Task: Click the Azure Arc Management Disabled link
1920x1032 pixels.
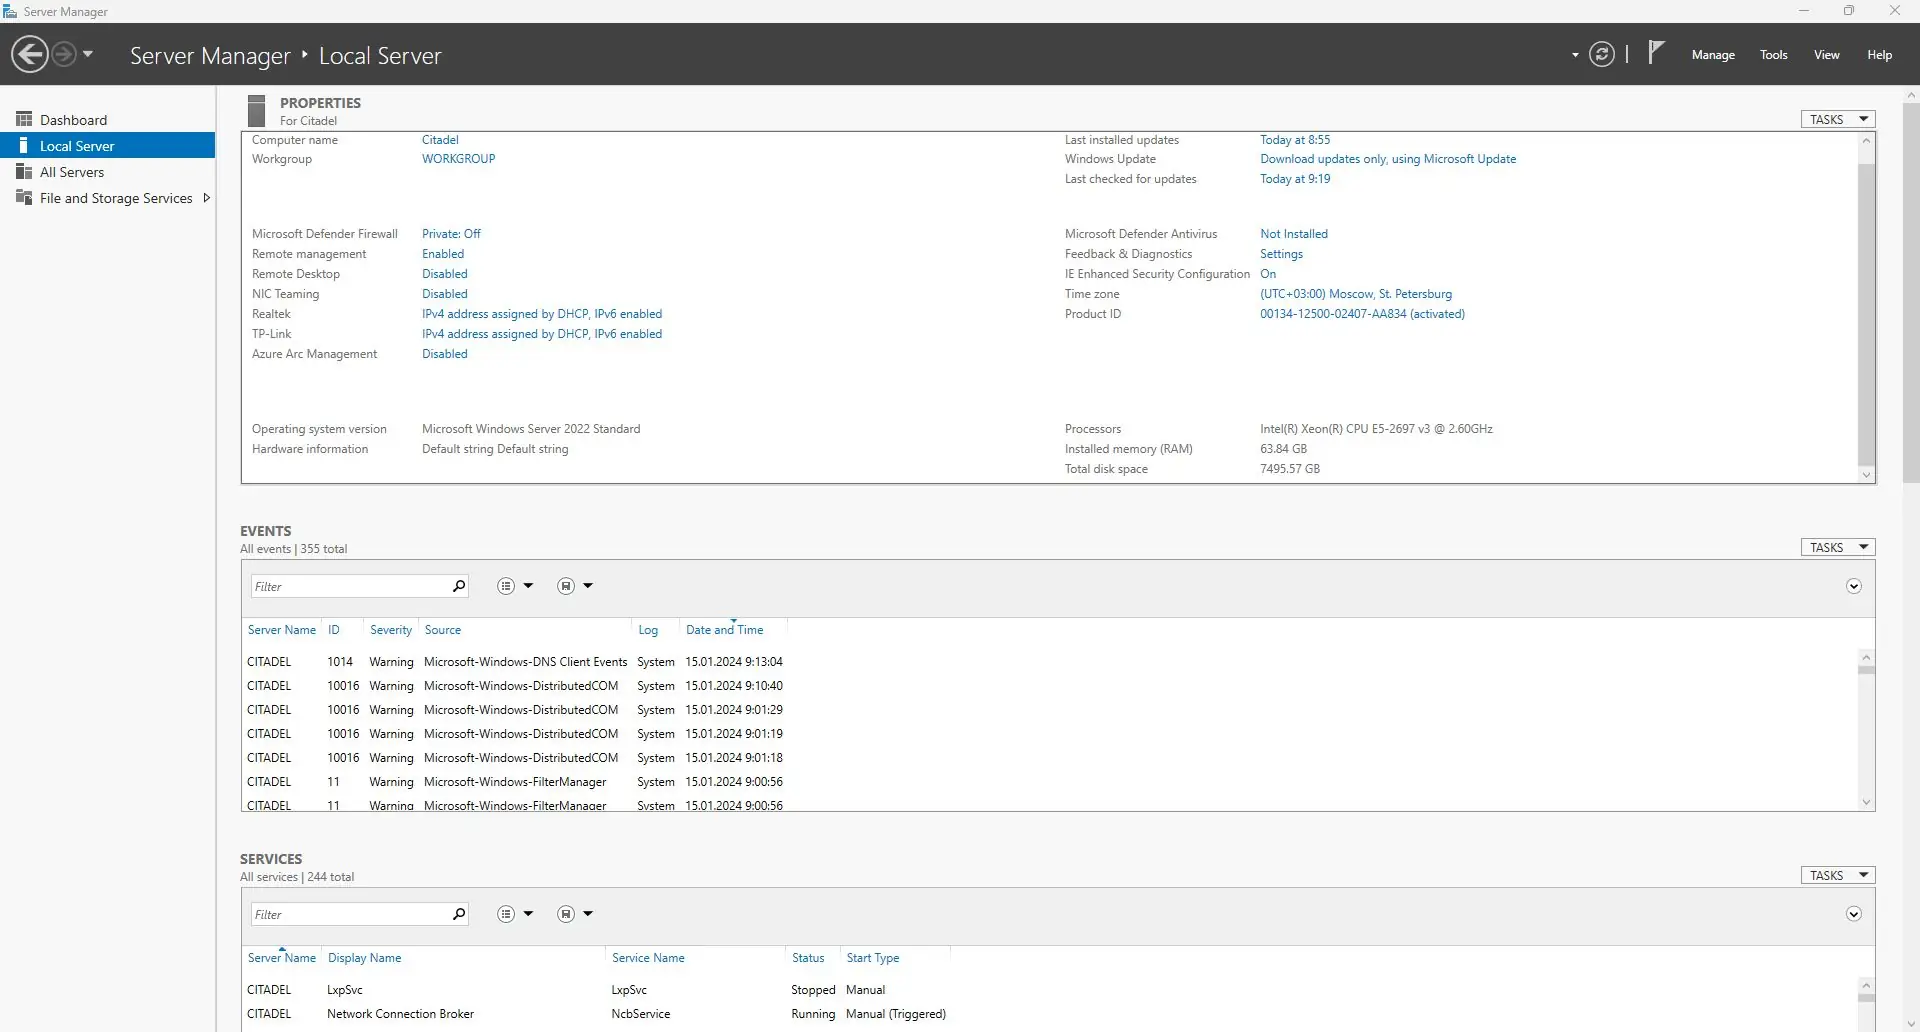Action: pos(444,354)
